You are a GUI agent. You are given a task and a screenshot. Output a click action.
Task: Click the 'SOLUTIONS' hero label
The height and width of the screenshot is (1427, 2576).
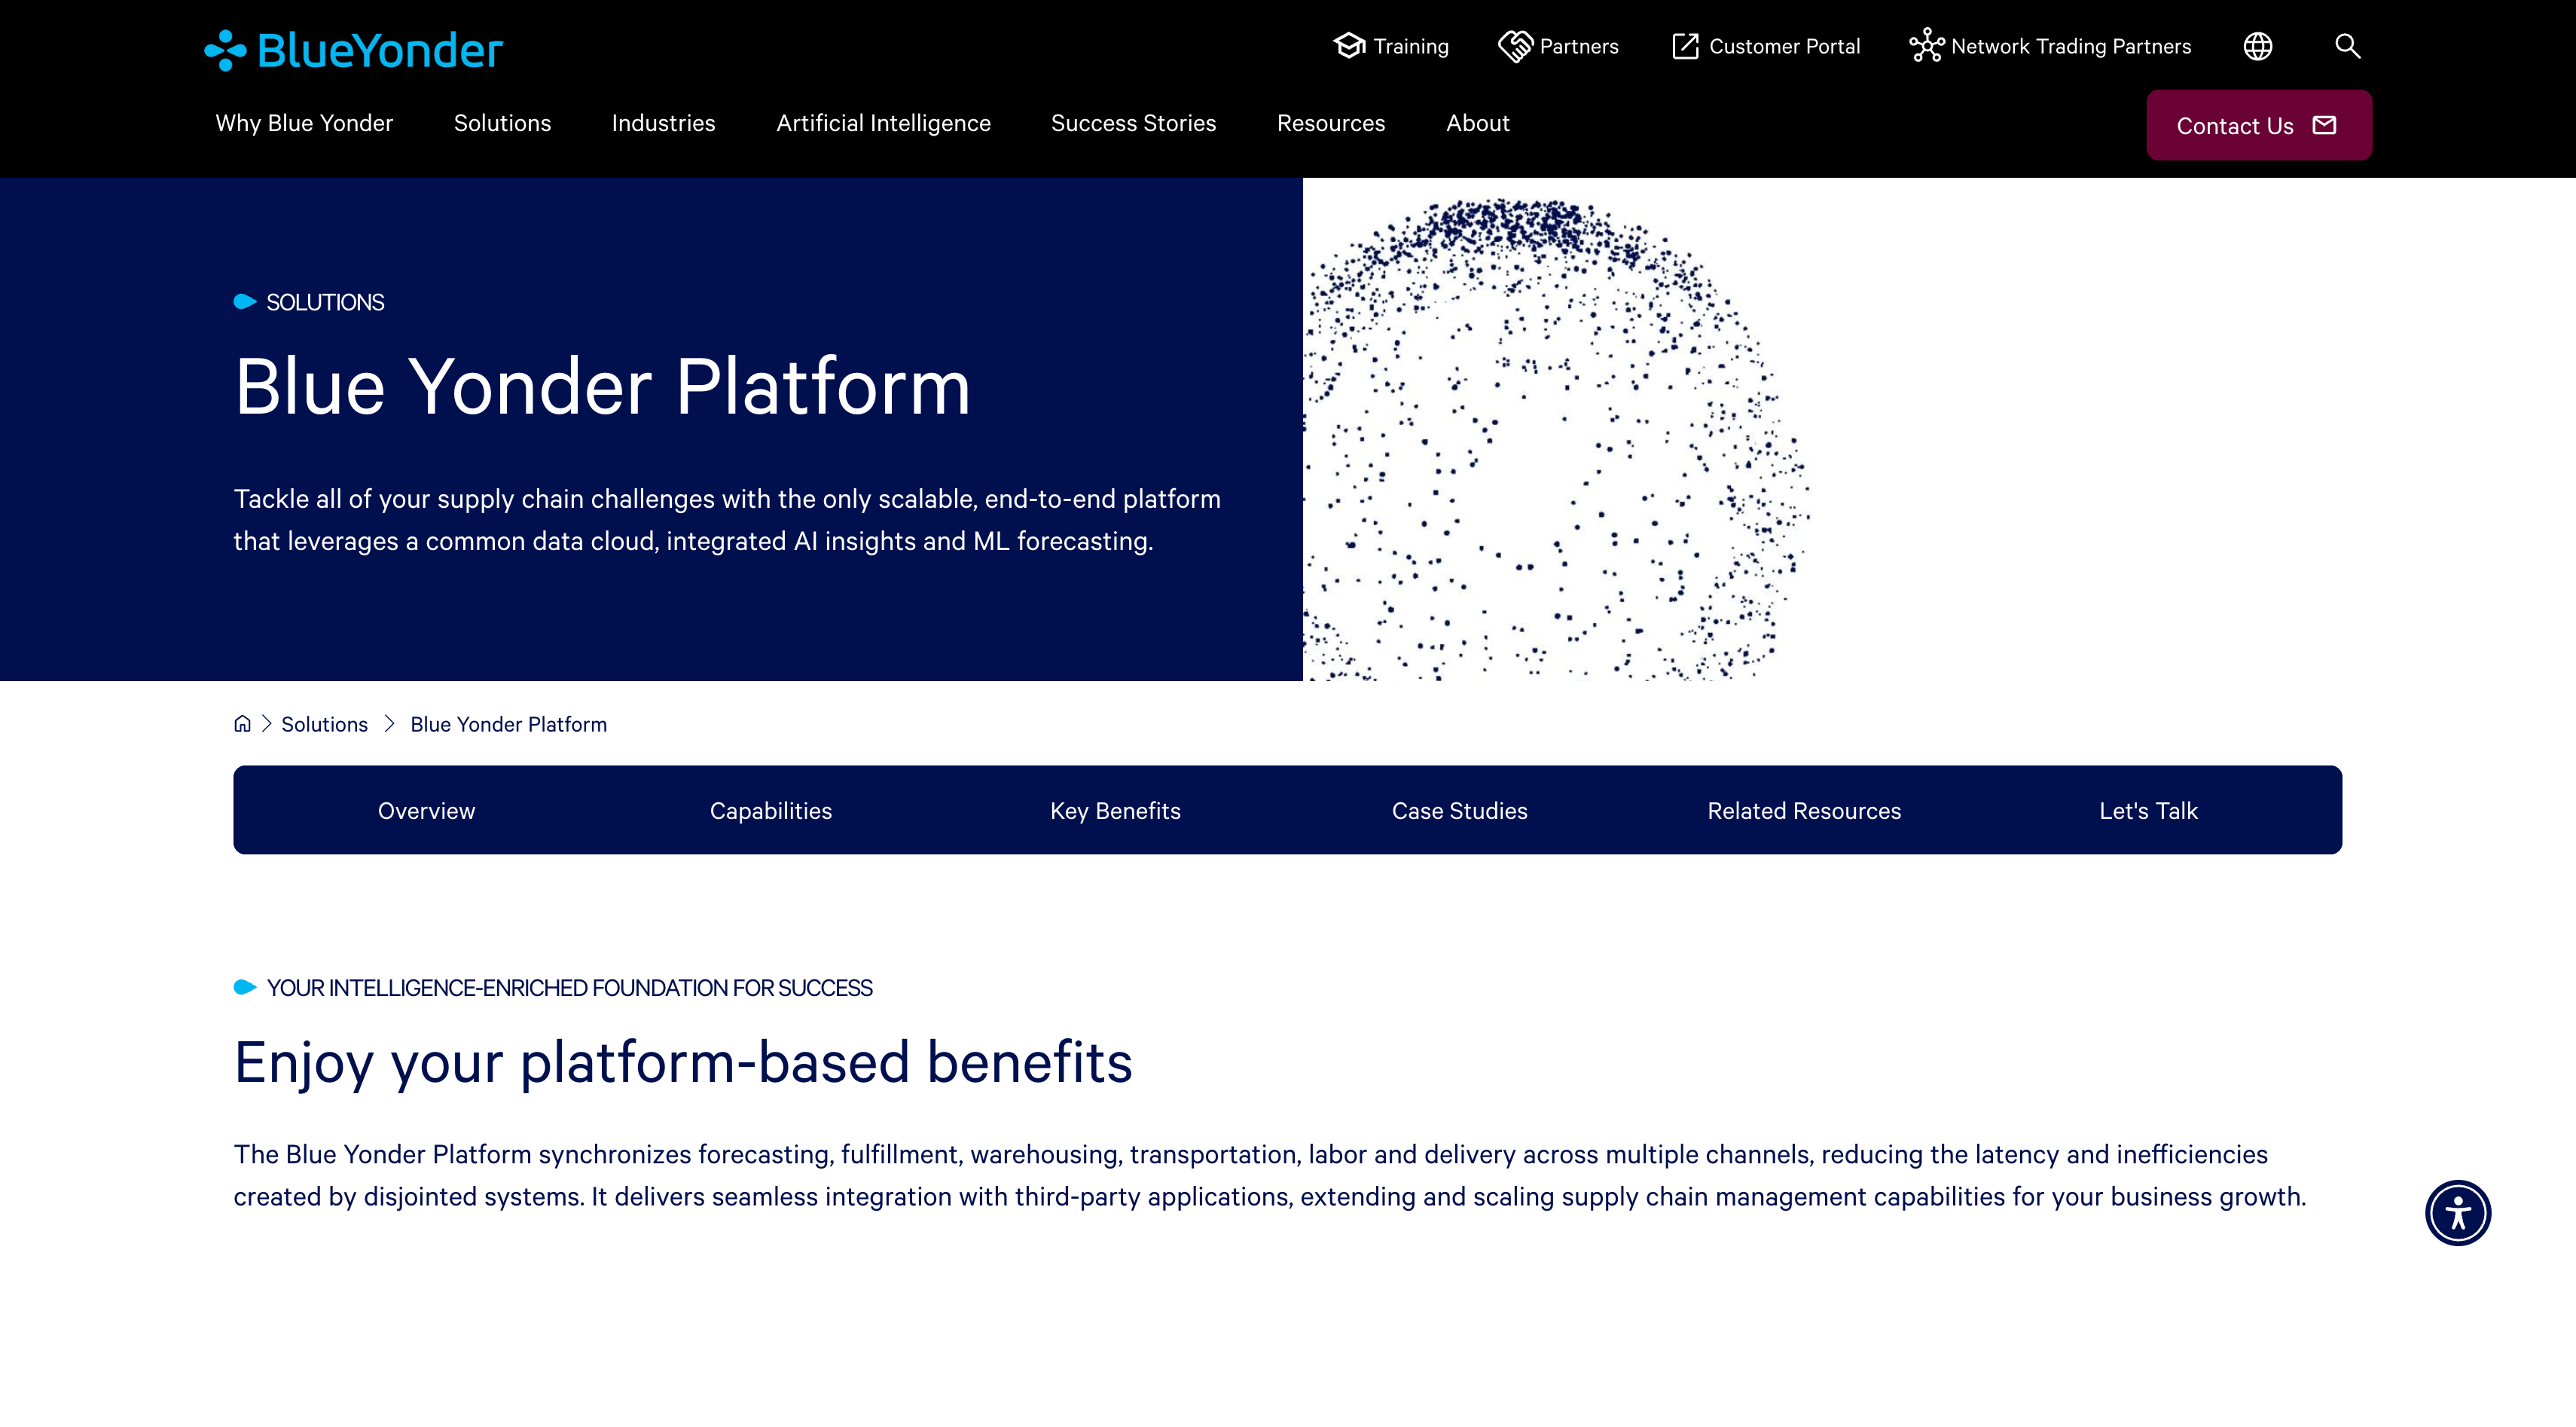325,302
